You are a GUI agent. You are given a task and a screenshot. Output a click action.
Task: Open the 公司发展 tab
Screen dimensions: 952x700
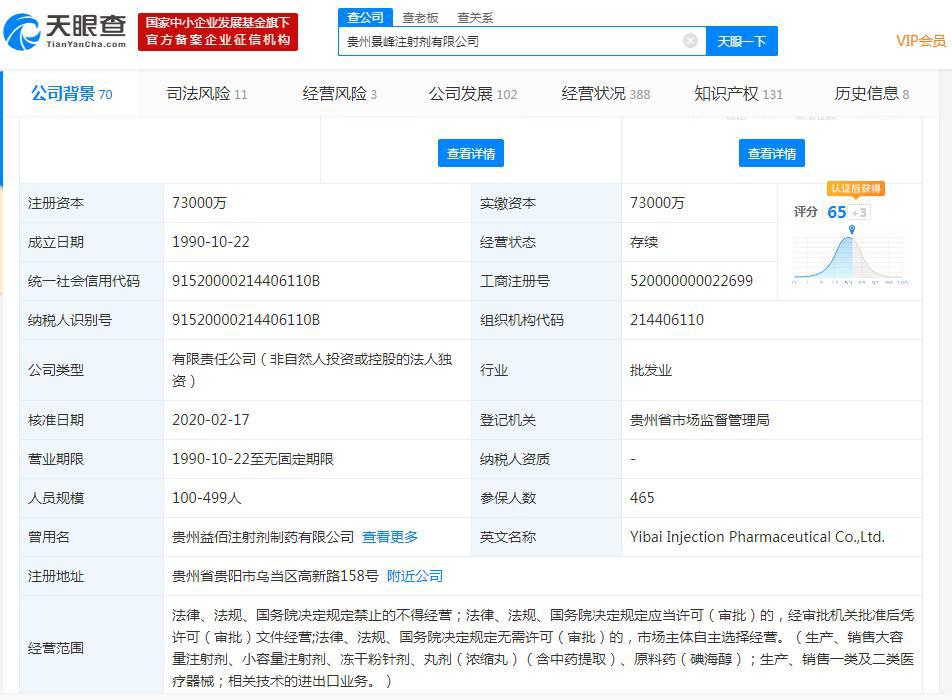pos(473,93)
